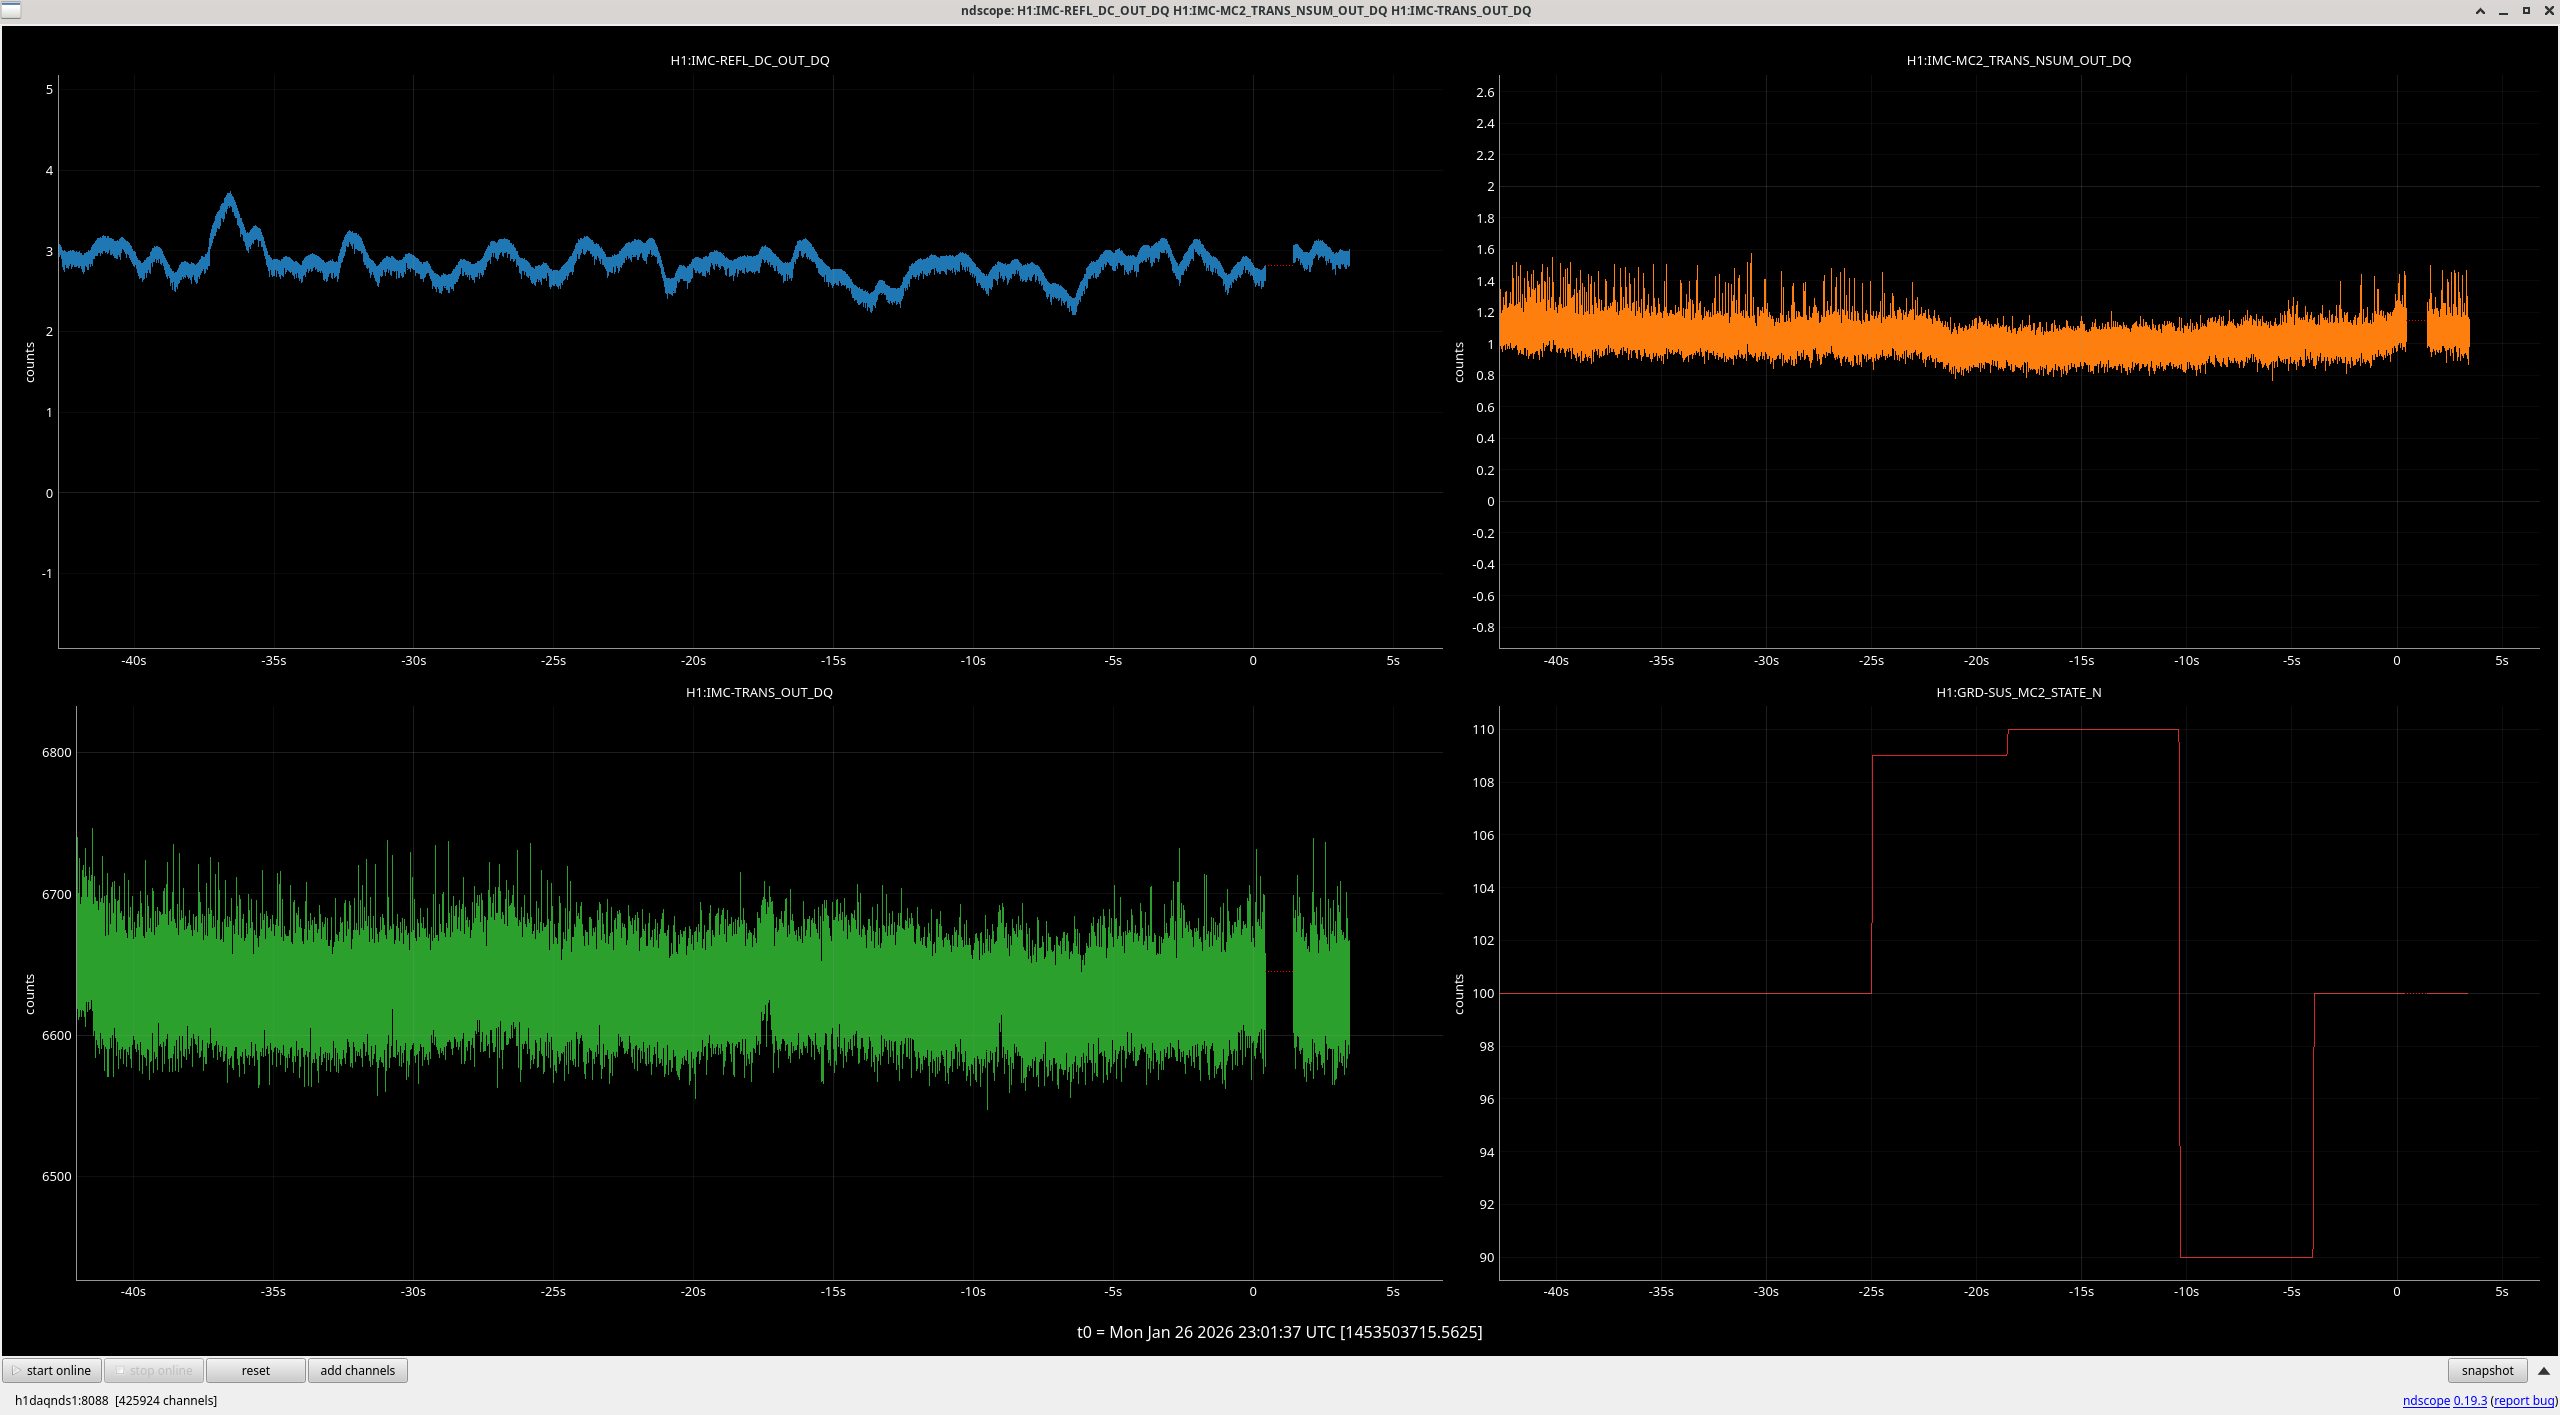The image size is (2560, 1415).
Task: Minimize the ndscope window
Action: click(x=2503, y=11)
